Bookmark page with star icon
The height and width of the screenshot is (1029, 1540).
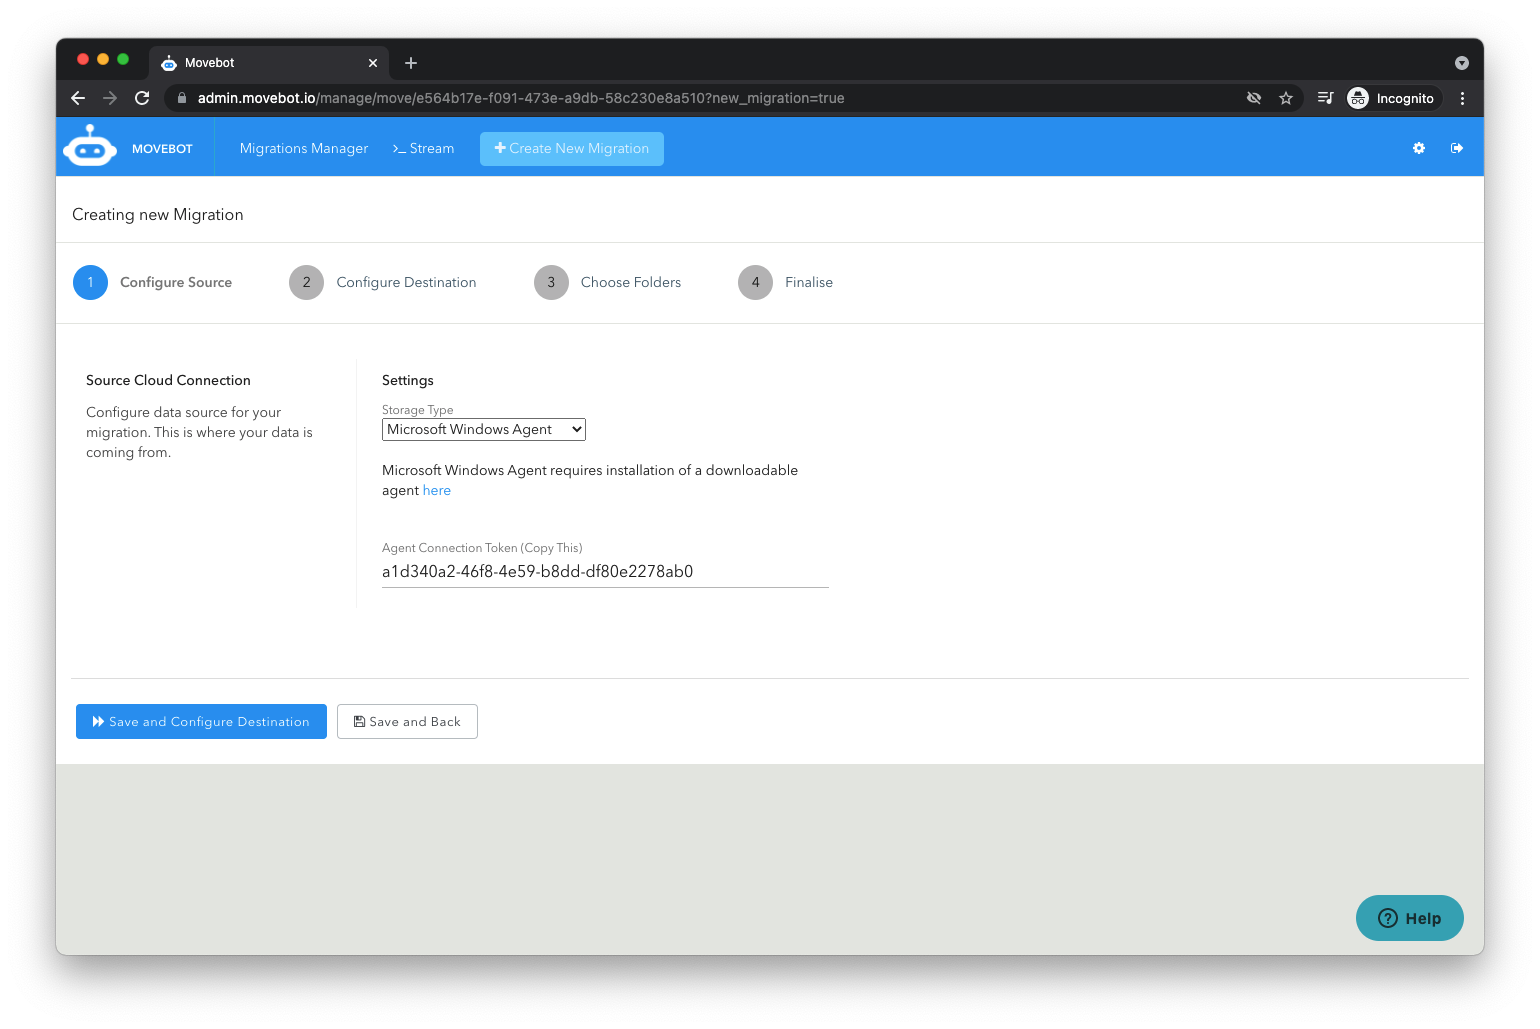(x=1286, y=98)
